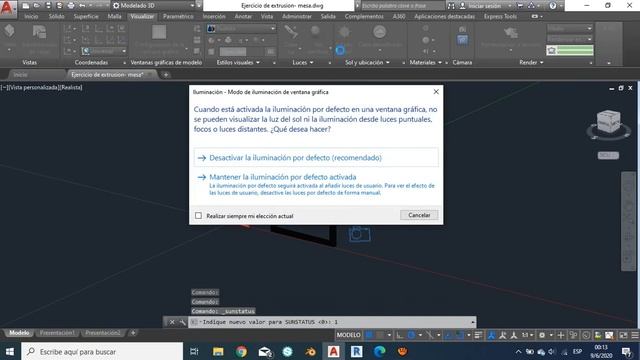Open the visual style dropdown in Estilos visuales

(273, 29)
